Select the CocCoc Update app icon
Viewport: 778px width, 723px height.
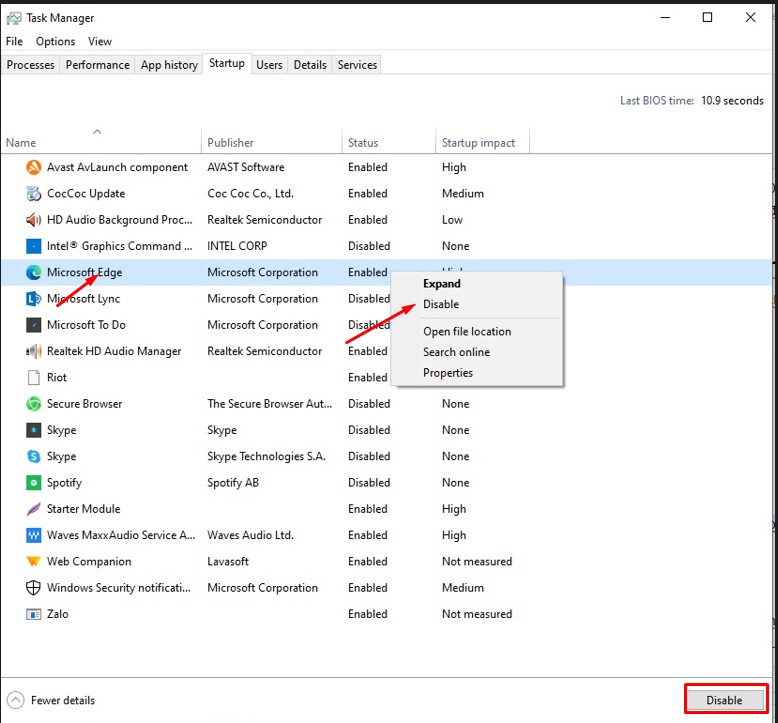point(32,194)
